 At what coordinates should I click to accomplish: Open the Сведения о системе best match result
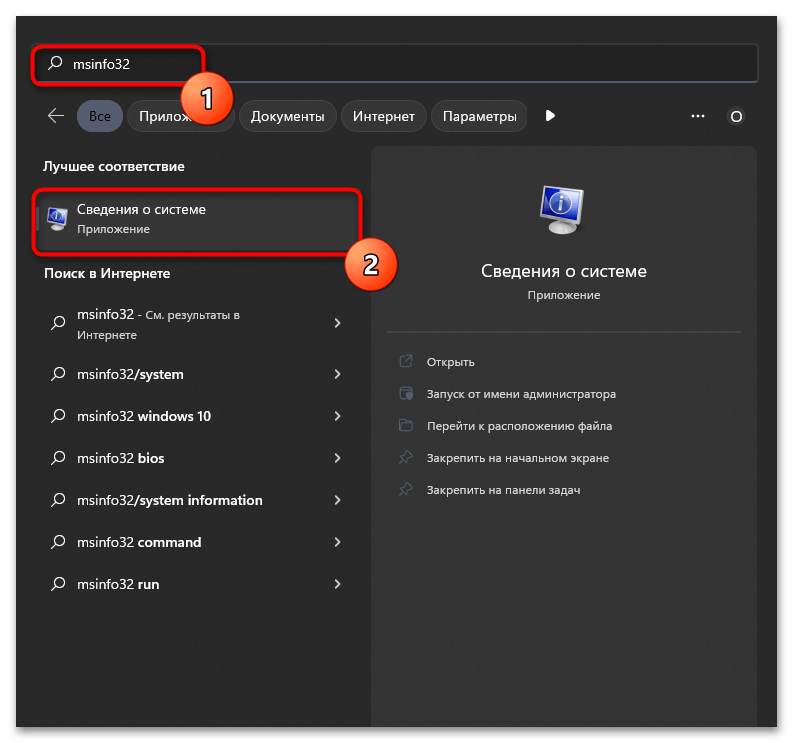point(197,221)
